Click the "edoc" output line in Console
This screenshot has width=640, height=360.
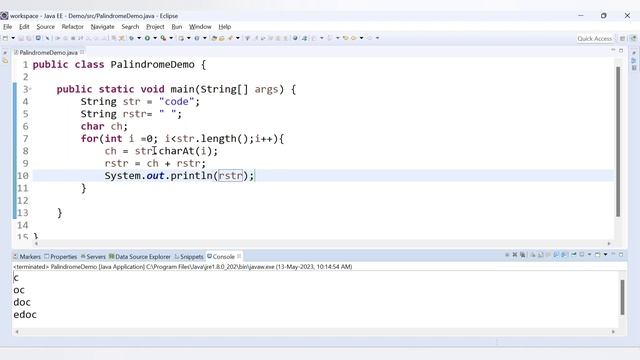pyautogui.click(x=25, y=315)
